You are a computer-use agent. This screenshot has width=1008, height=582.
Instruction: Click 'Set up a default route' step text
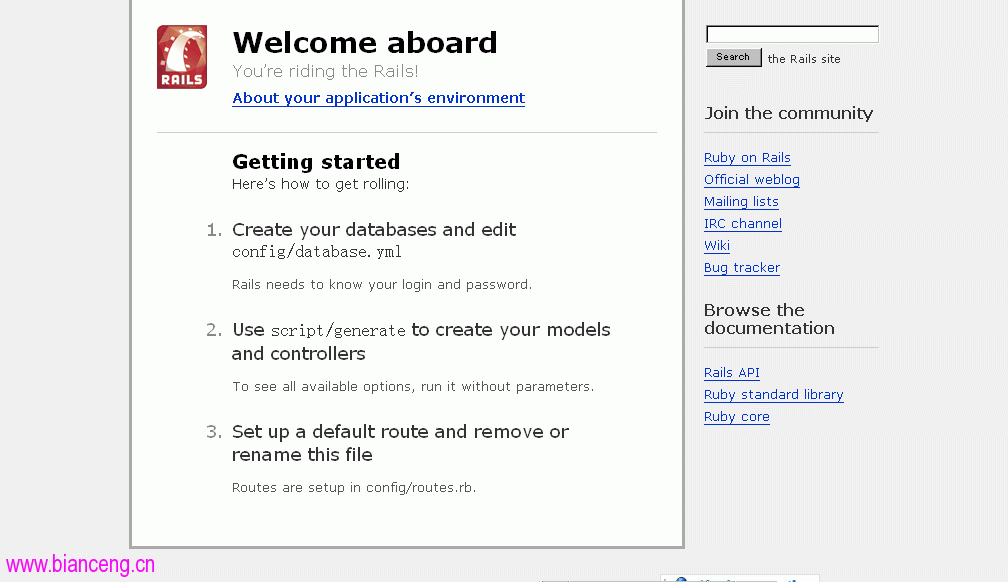pyautogui.click(x=400, y=443)
